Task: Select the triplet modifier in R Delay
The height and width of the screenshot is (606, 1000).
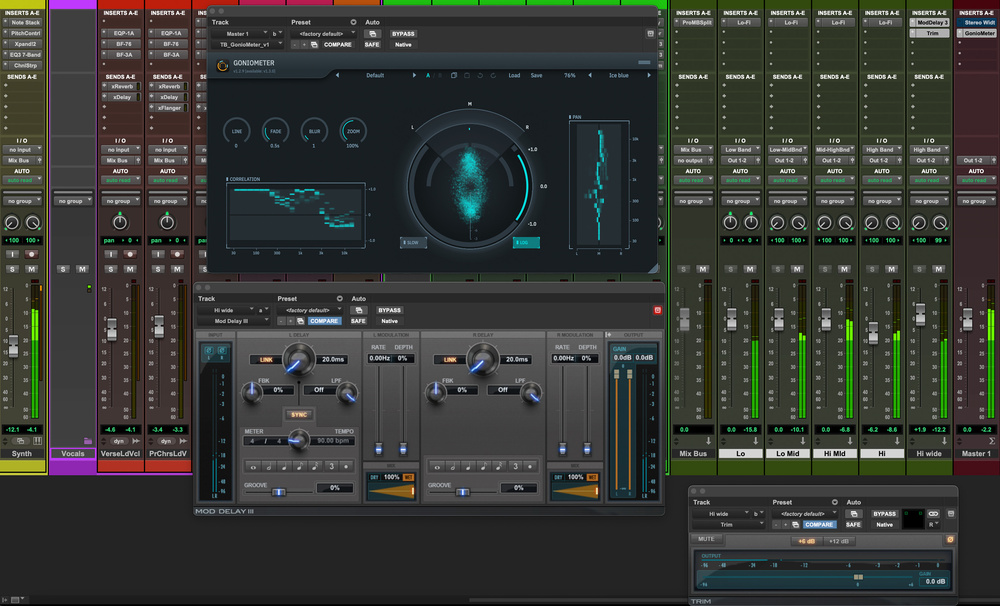Action: 514,466
